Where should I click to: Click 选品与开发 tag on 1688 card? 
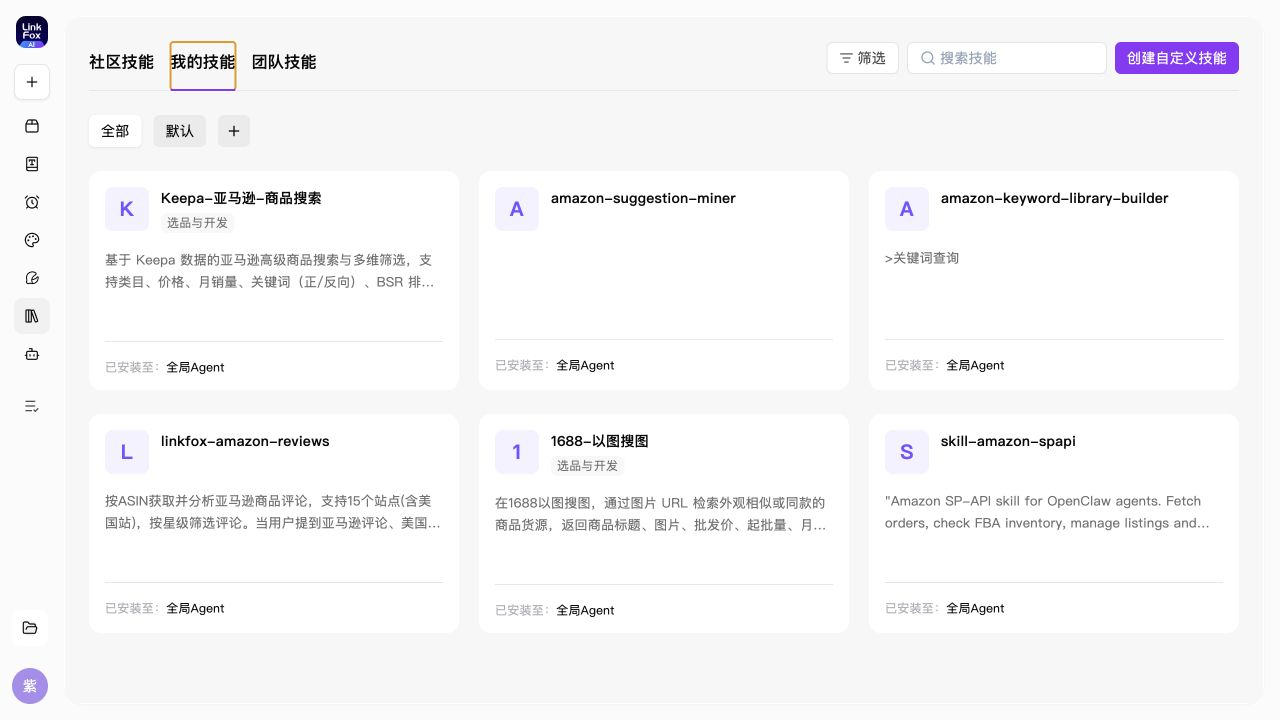click(x=587, y=466)
